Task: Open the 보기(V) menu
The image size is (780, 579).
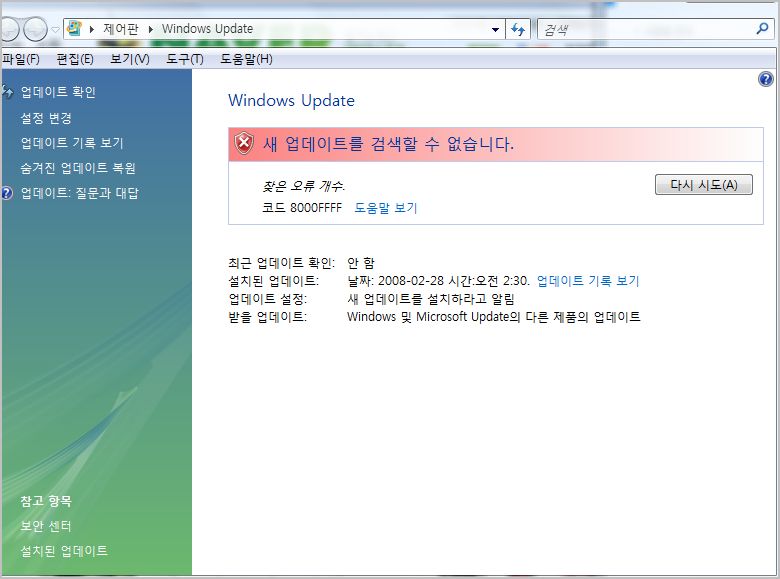Action: tap(129, 59)
